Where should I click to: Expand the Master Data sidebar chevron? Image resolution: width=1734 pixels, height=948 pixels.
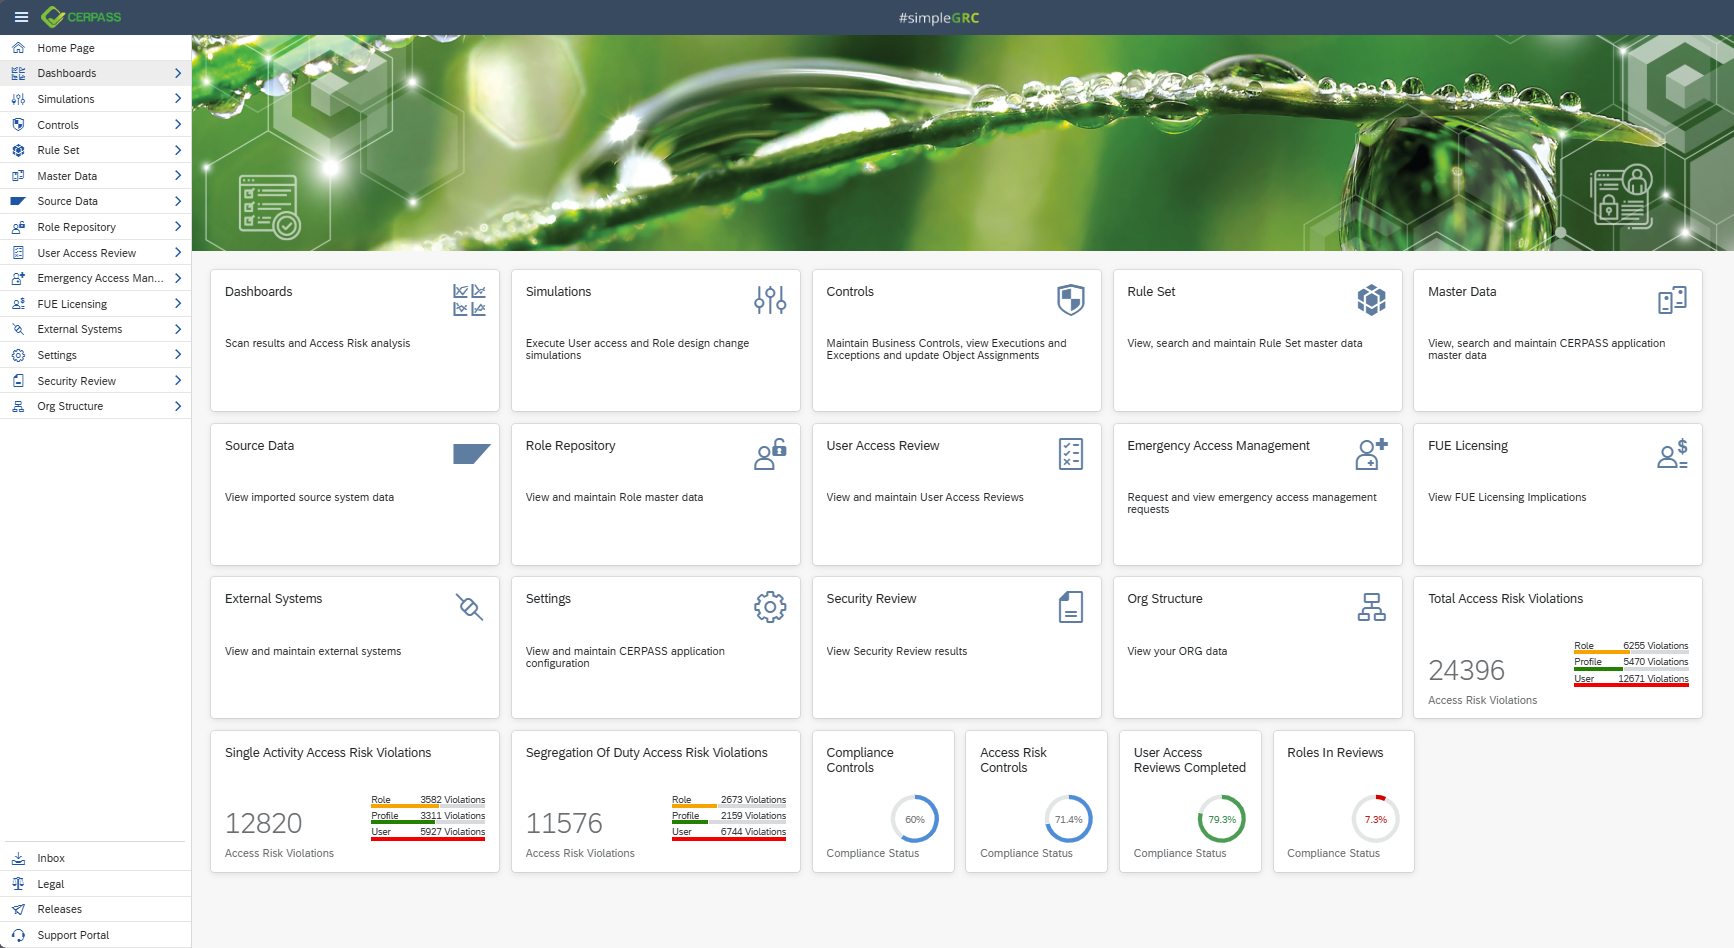click(x=178, y=176)
